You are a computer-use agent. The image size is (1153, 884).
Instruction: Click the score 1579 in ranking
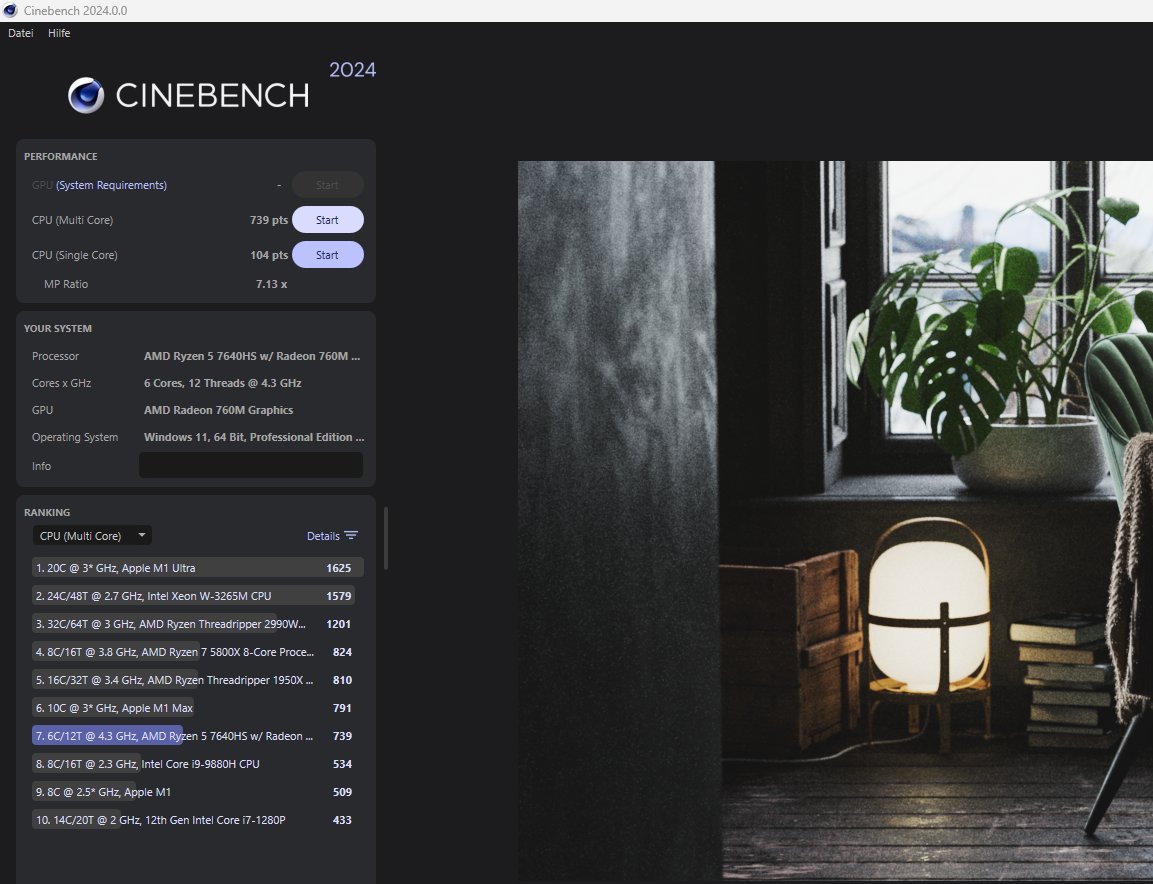tap(338, 596)
